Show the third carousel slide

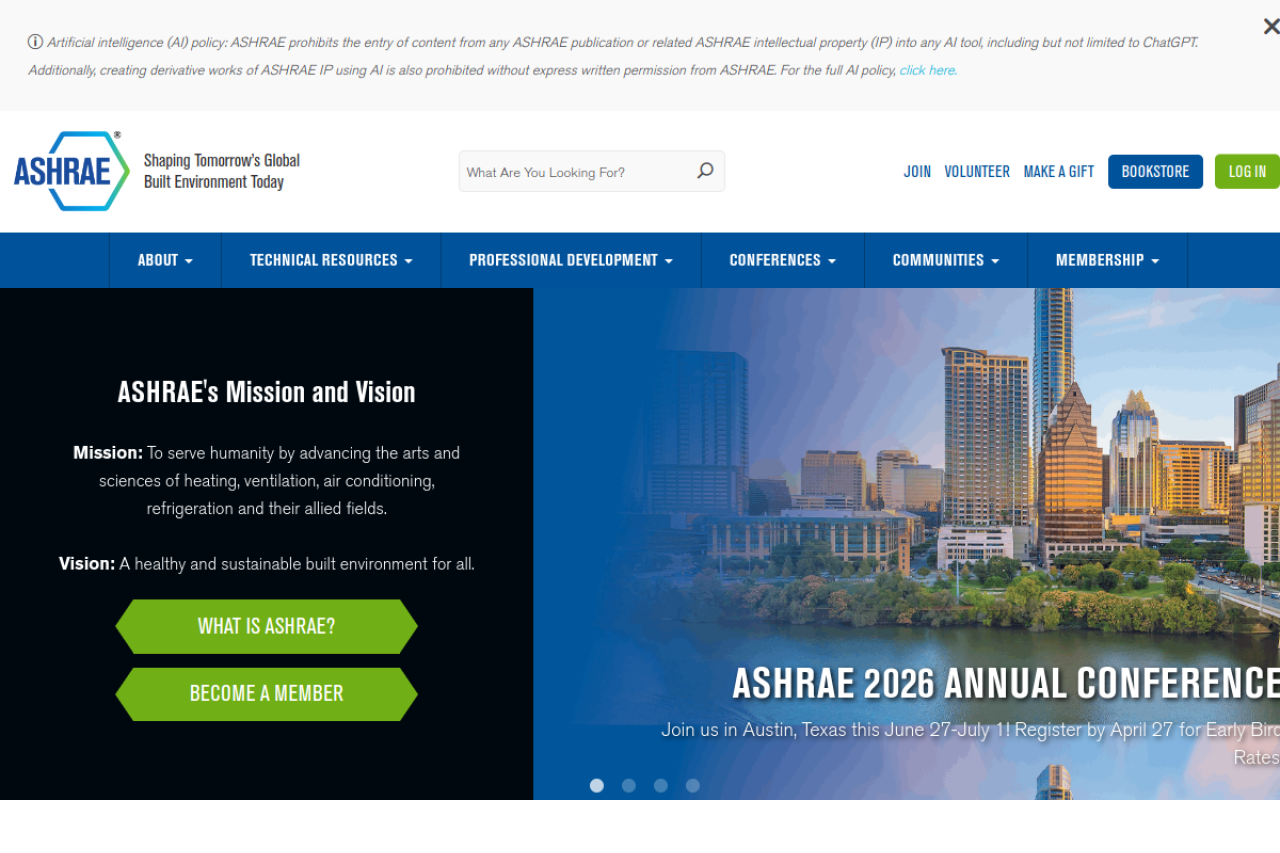pos(661,786)
